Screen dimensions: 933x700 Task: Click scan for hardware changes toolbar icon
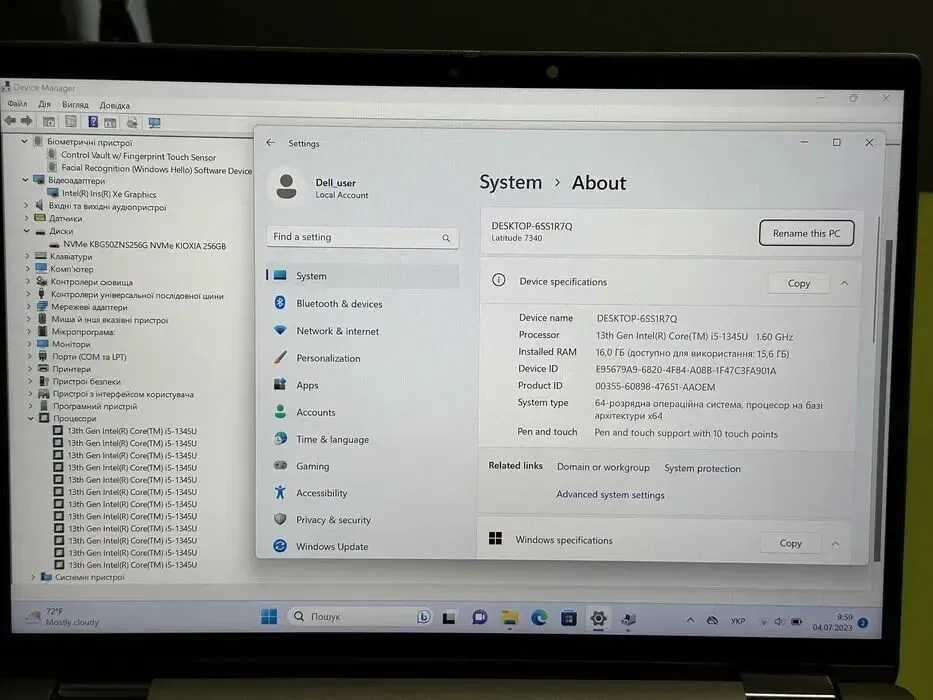point(154,122)
